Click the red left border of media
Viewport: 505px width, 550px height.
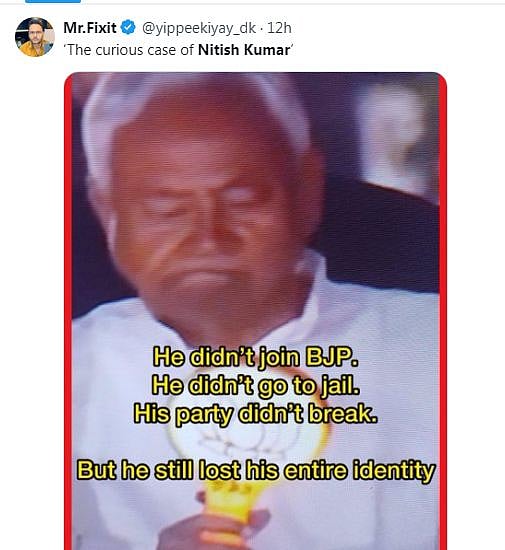[68, 311]
